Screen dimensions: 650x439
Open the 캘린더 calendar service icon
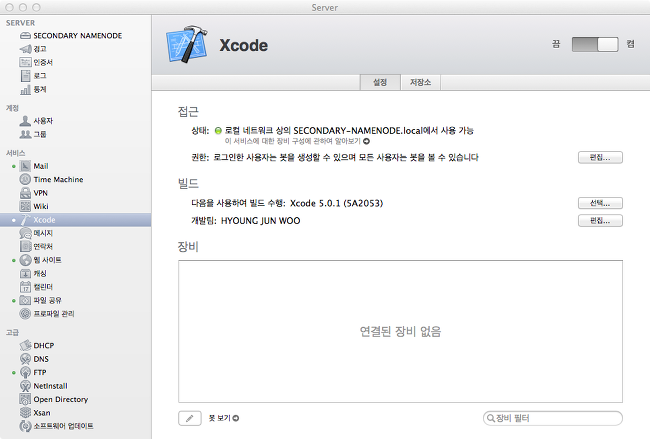point(25,286)
